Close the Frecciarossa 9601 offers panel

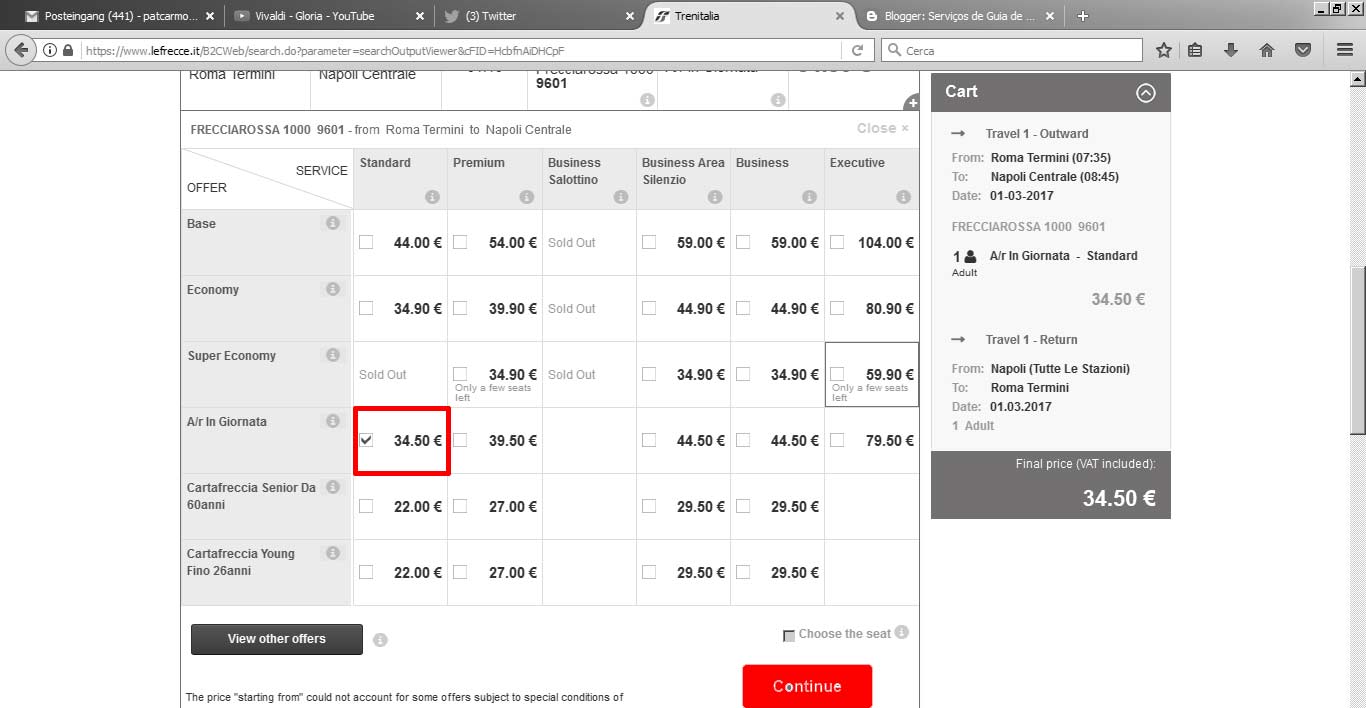coord(883,128)
